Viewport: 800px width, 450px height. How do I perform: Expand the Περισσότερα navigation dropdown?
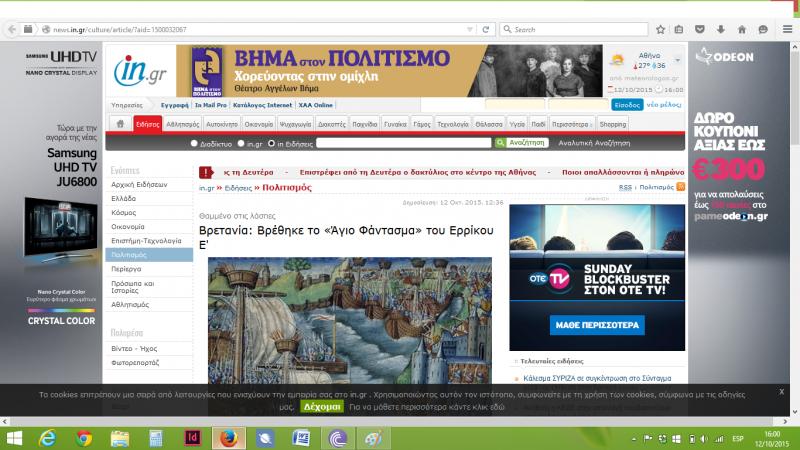pyautogui.click(x=572, y=124)
